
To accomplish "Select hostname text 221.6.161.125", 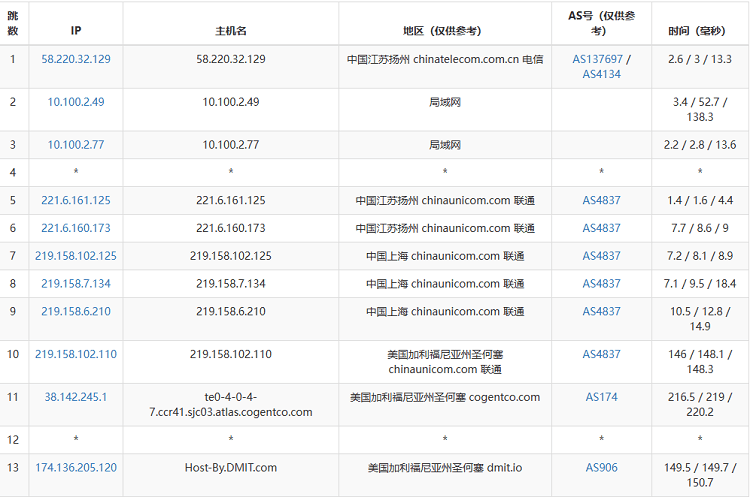I will pos(231,200).
